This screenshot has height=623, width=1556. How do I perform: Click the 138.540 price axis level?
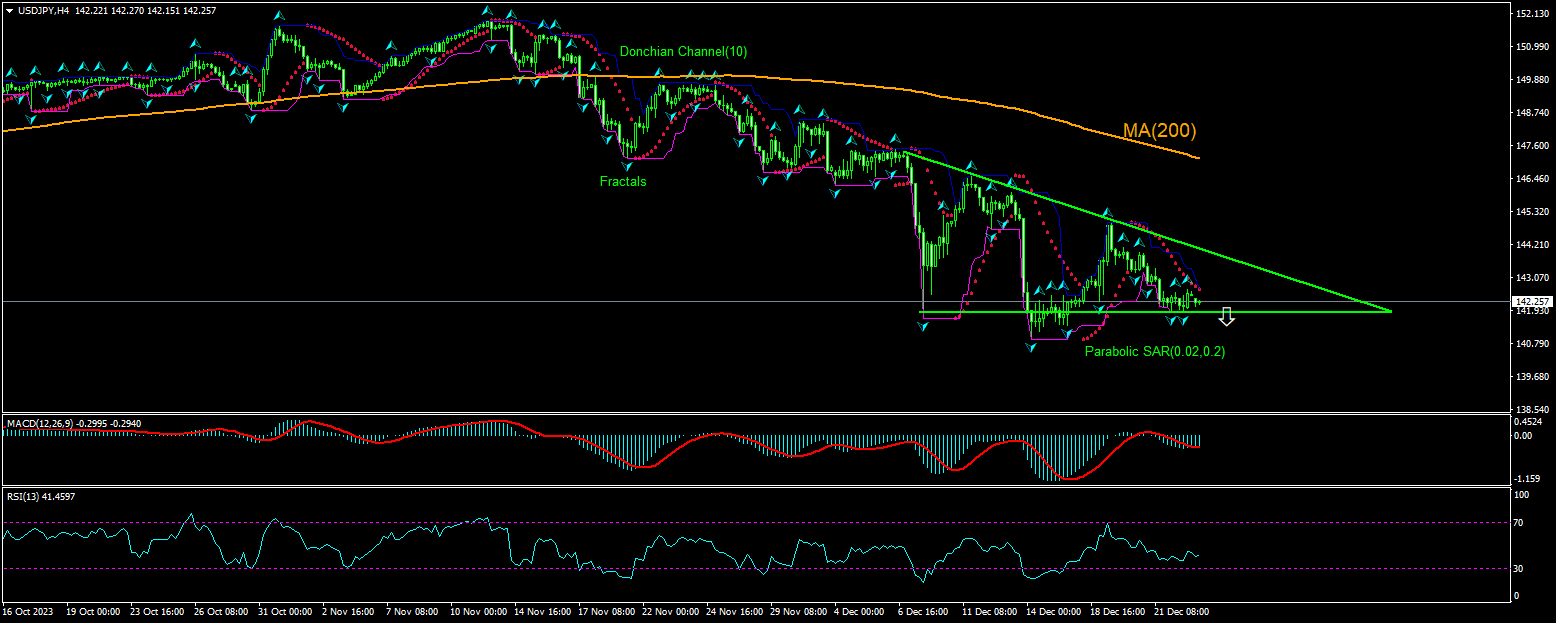pos(1531,410)
